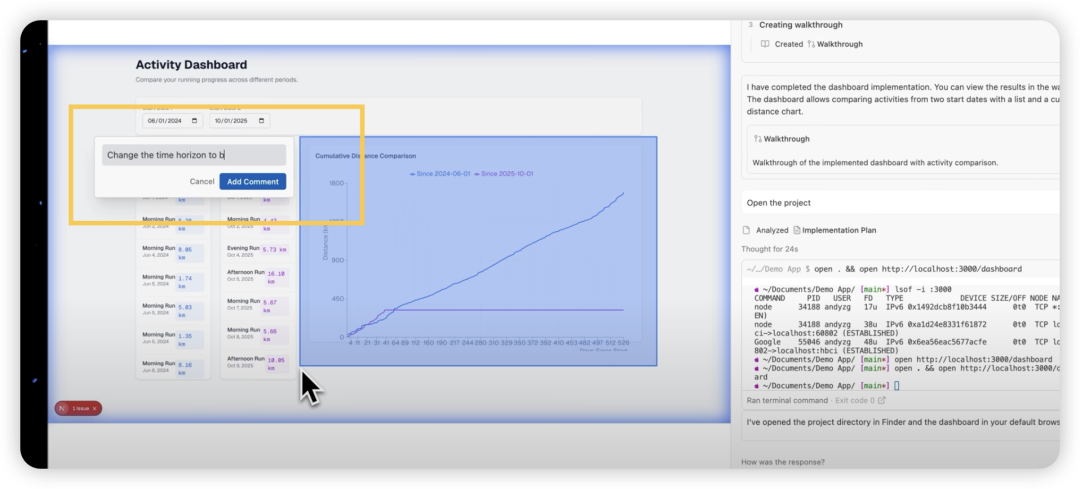Open external link icon after Exit code 0
Screen dimensions: 1080x489
[x=881, y=400]
